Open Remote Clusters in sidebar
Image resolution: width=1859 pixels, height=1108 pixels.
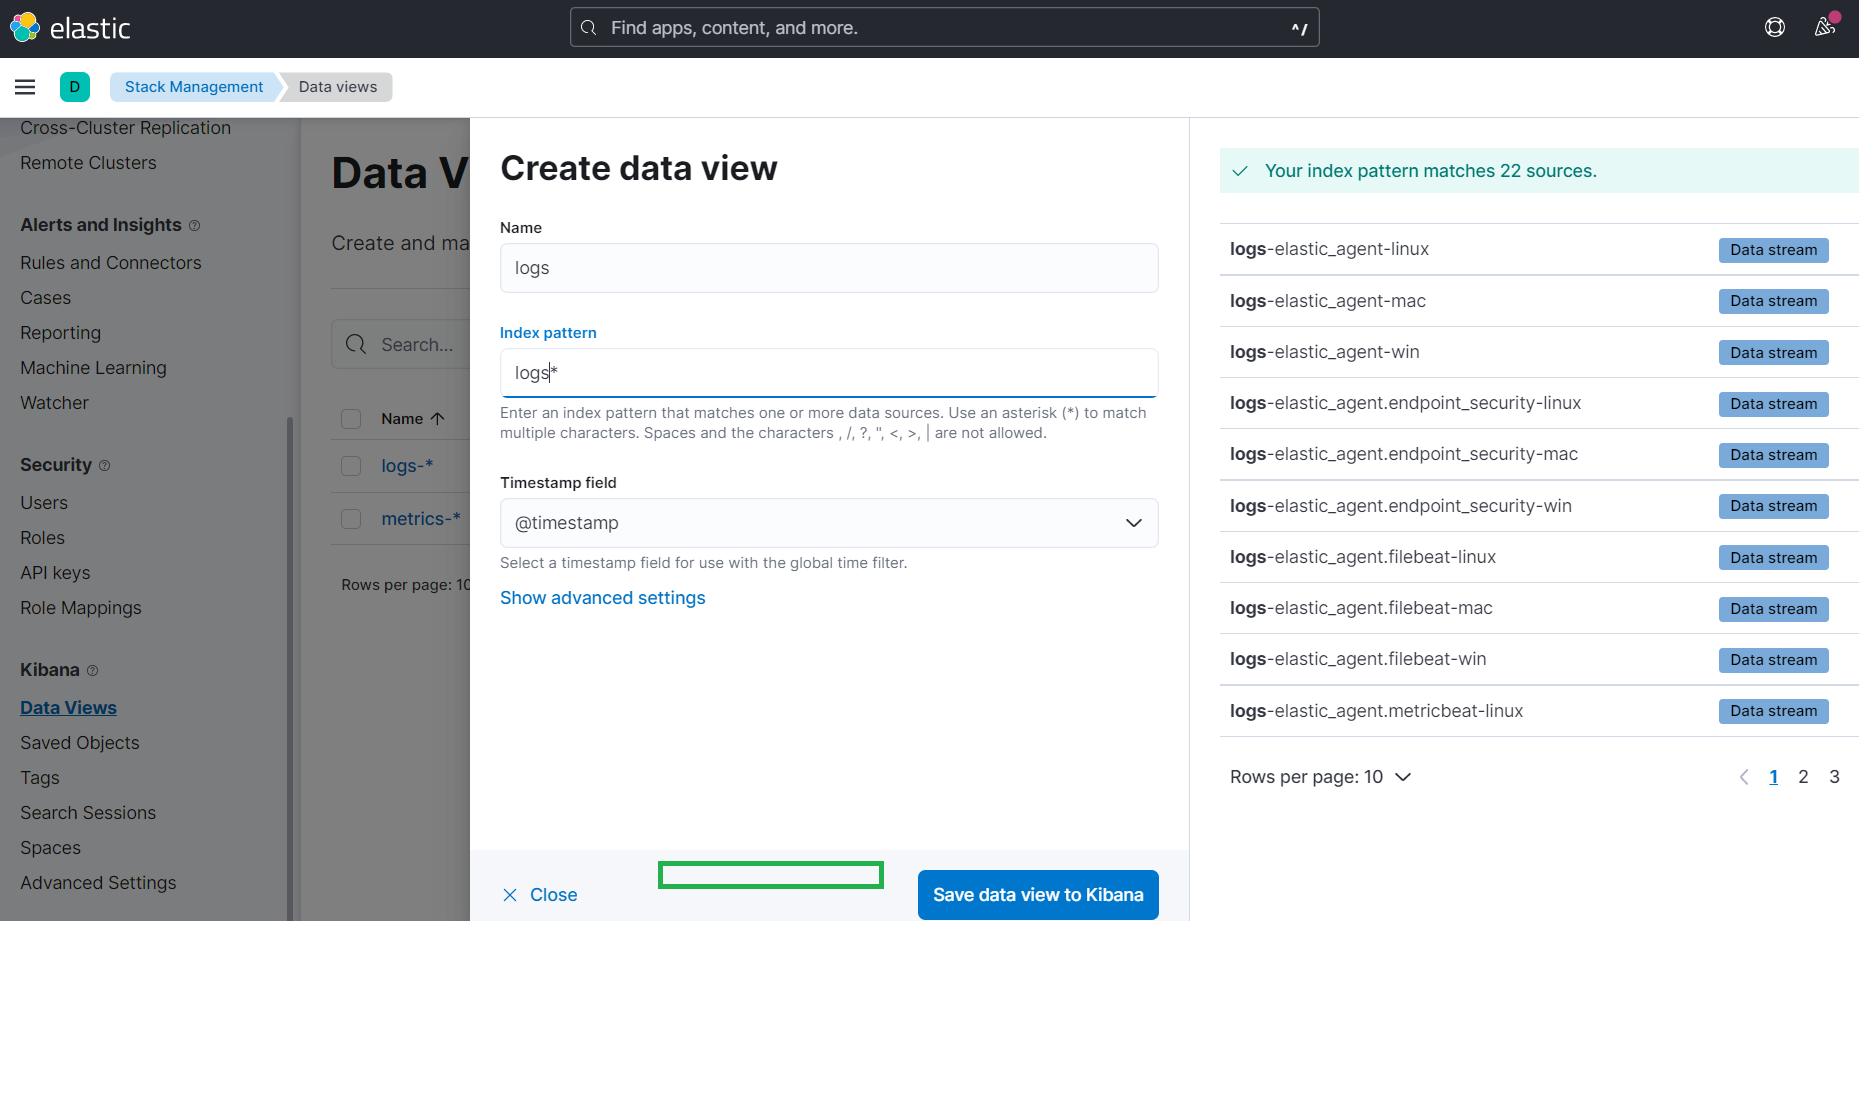coord(88,163)
